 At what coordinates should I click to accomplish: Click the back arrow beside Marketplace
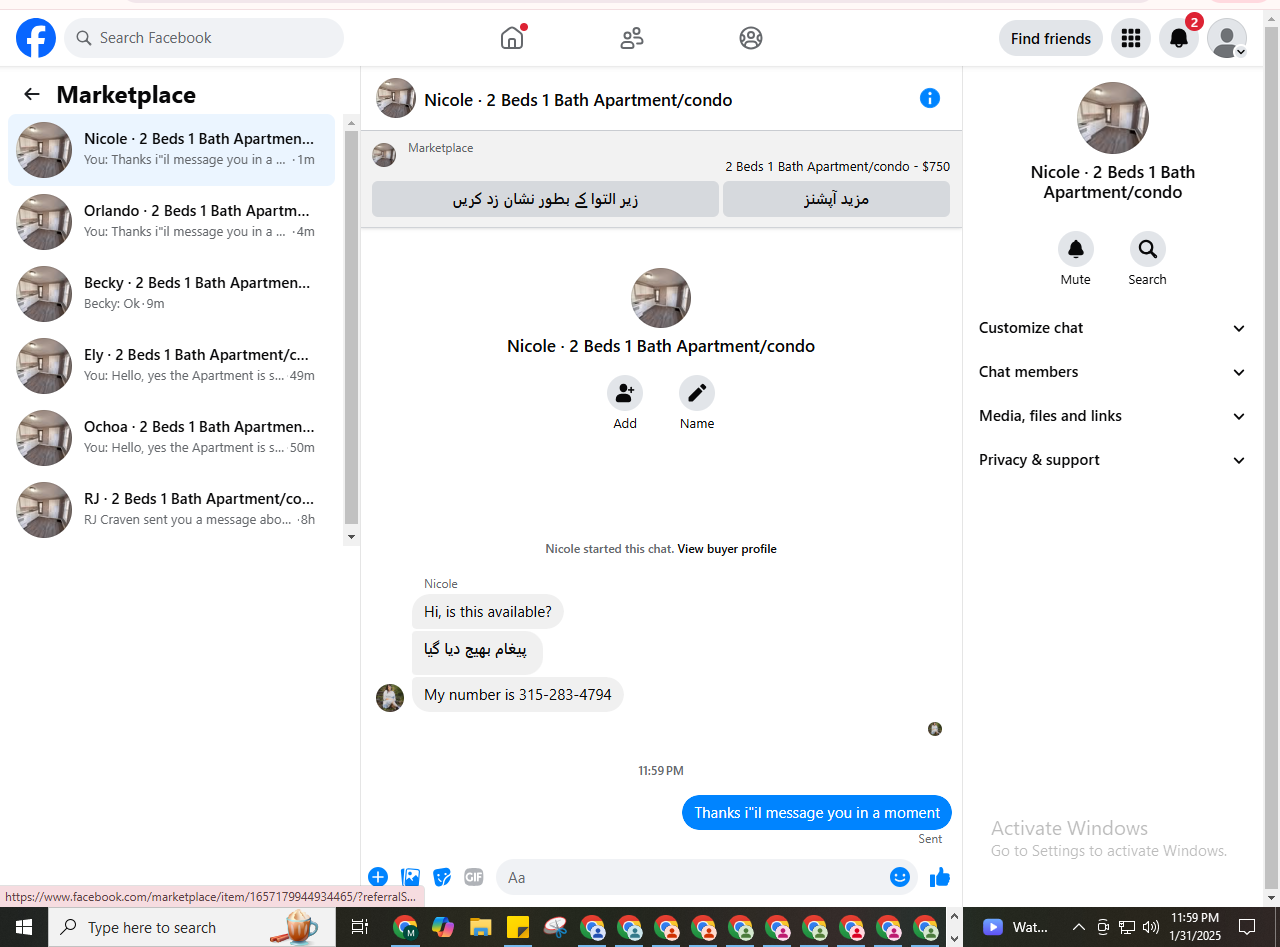(32, 94)
